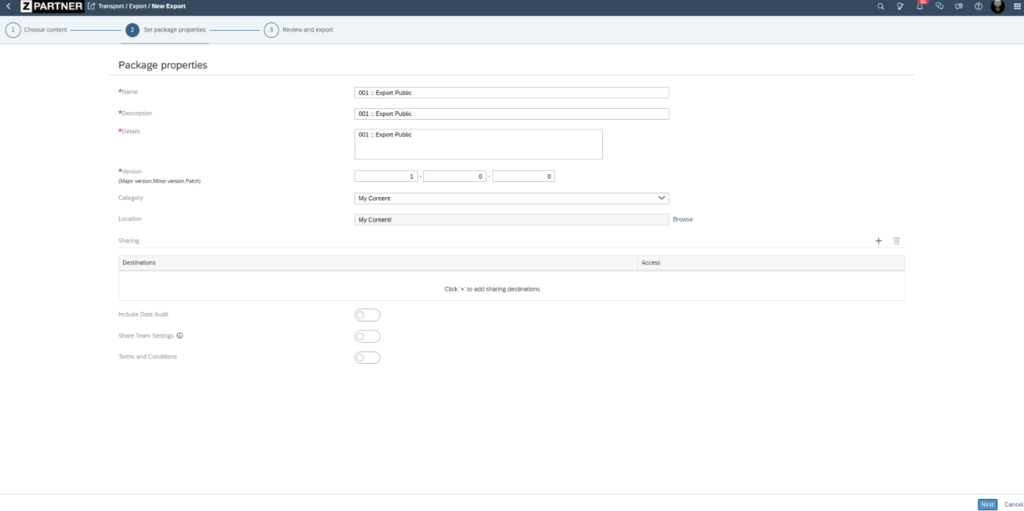This screenshot has height=511, width=1024.
Task: Open the help question mark icon
Action: coord(978,6)
